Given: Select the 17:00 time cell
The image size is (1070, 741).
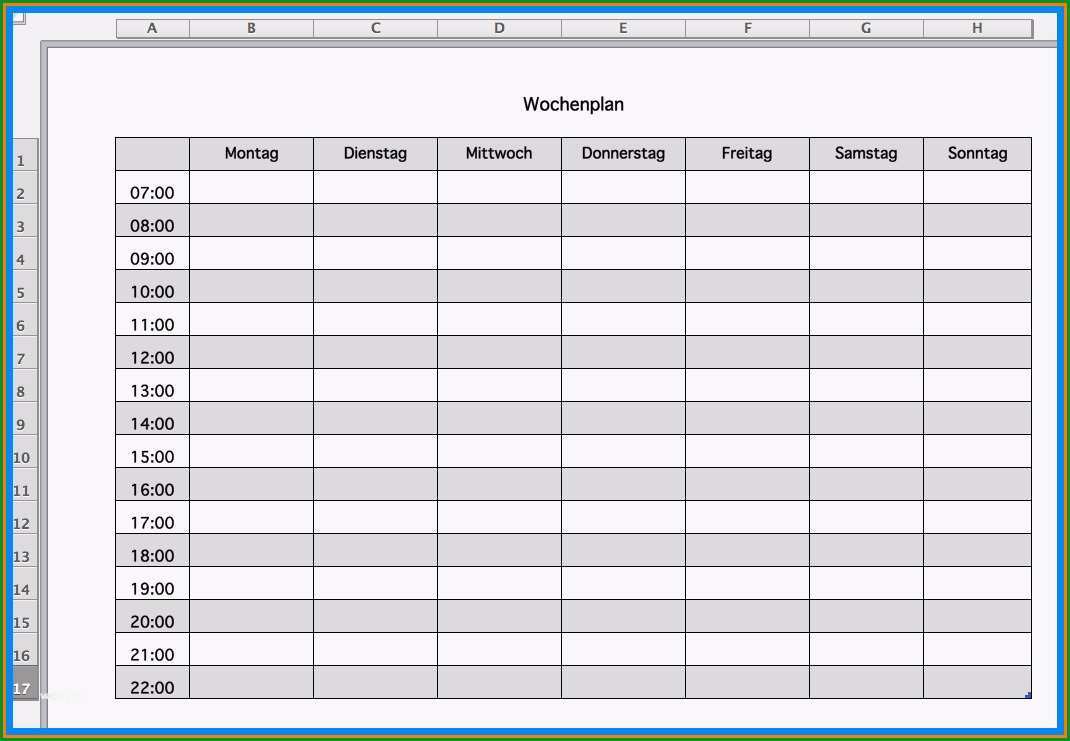Looking at the screenshot, I should (x=152, y=517).
